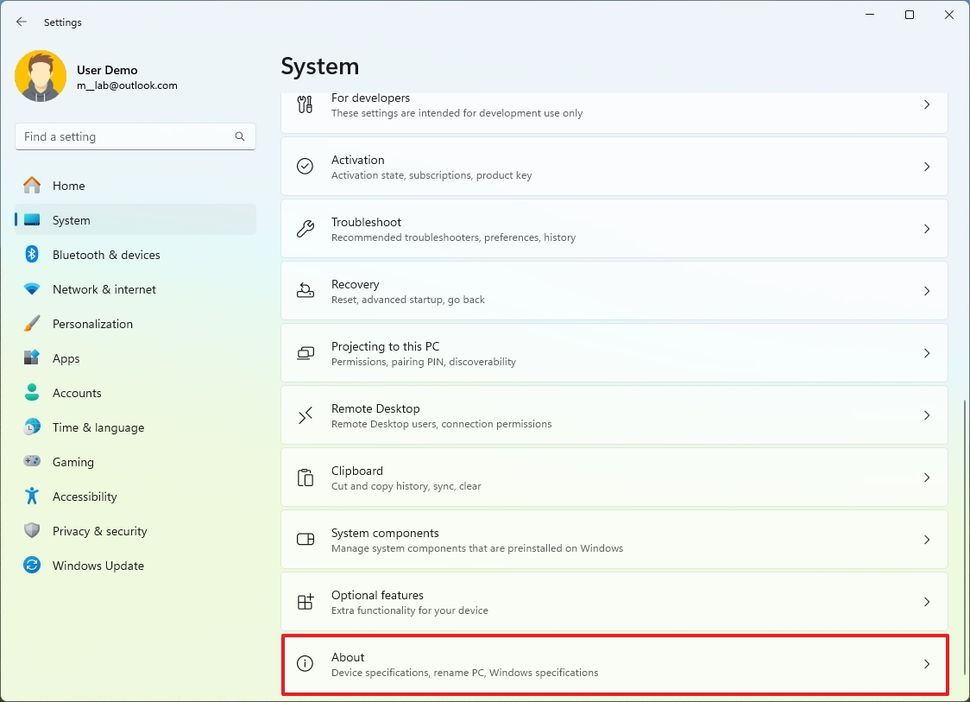Viewport: 970px width, 702px height.
Task: Click the Troubleshoot wrench icon
Action: [x=305, y=229]
